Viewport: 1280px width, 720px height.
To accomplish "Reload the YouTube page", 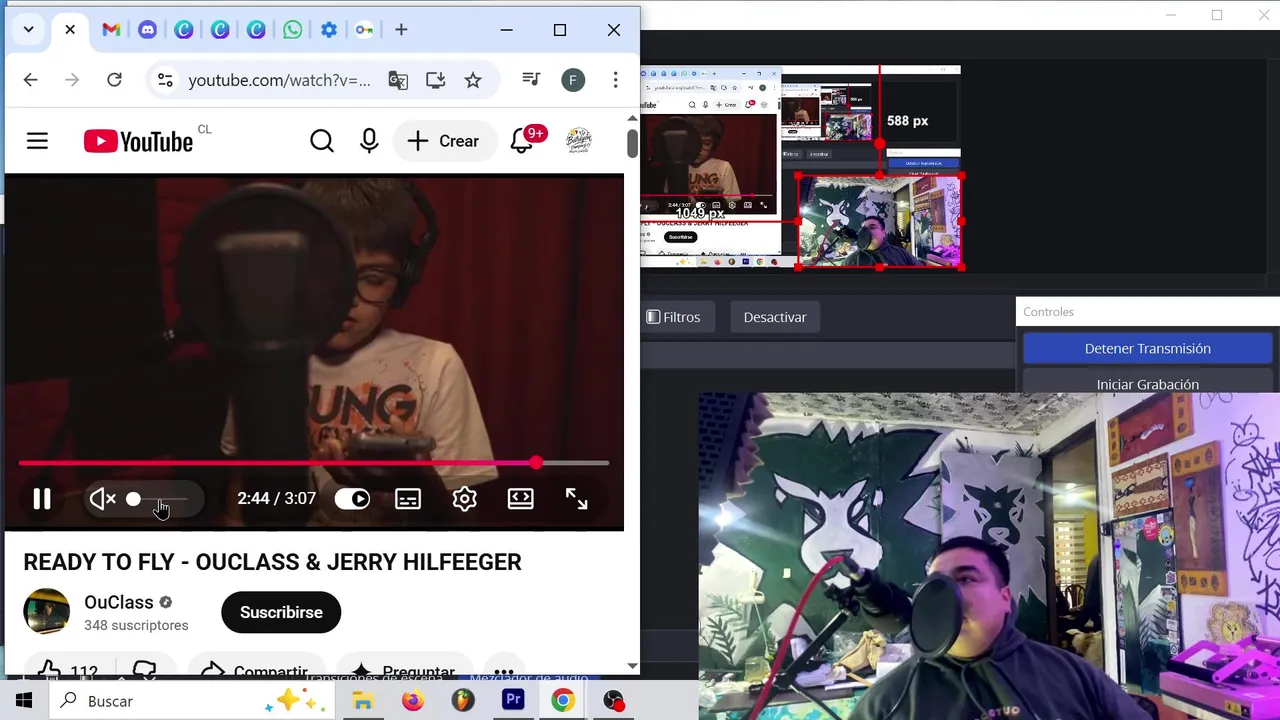I will (114, 80).
